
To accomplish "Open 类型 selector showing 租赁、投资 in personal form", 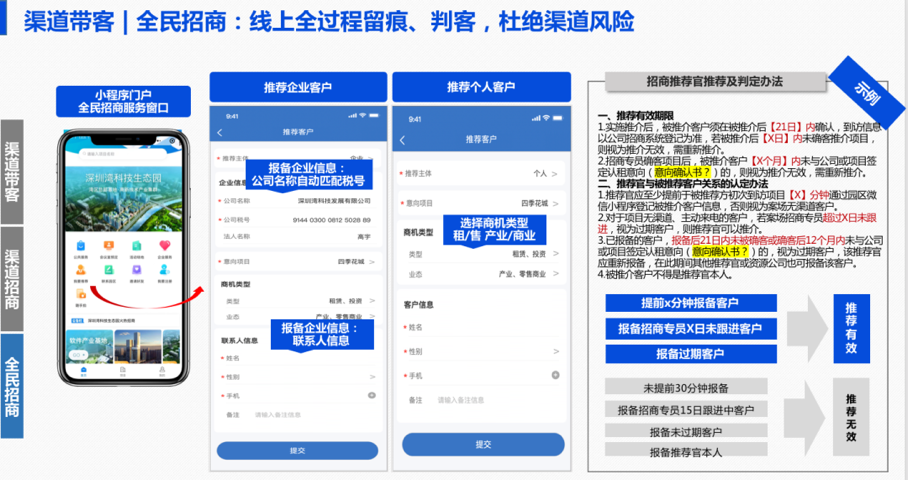I will pos(554,254).
